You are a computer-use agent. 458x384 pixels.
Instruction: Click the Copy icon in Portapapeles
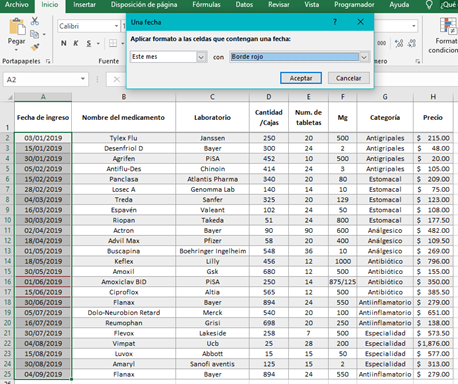coord(34,34)
